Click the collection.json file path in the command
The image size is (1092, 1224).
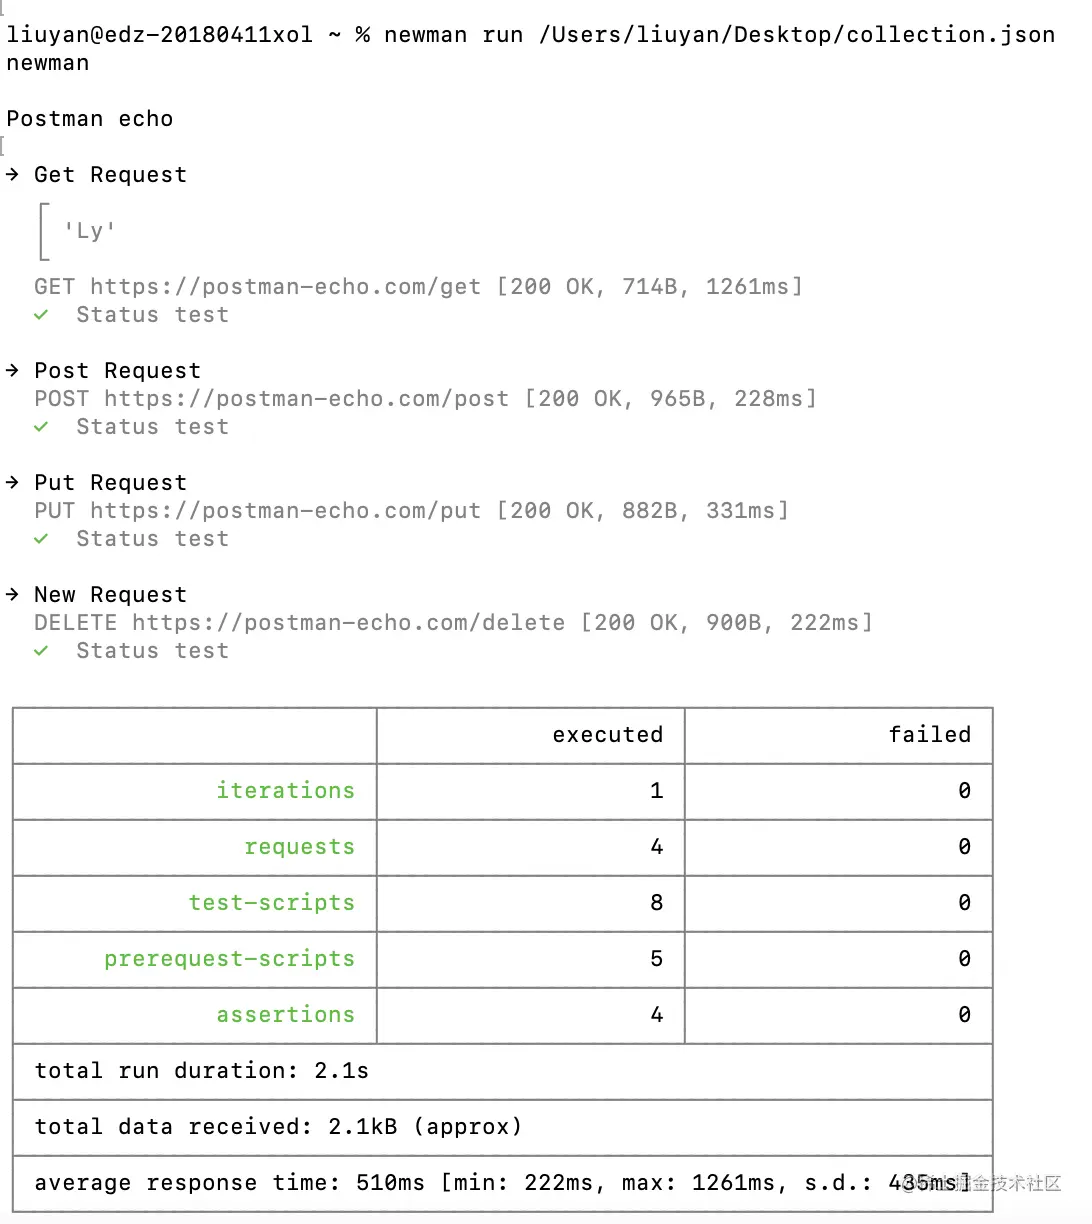point(796,35)
